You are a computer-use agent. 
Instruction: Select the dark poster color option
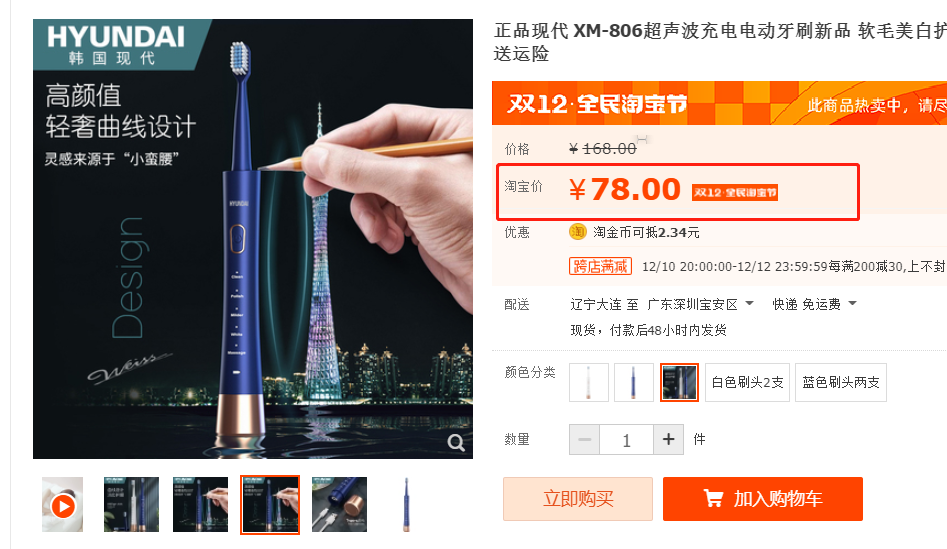(x=679, y=382)
